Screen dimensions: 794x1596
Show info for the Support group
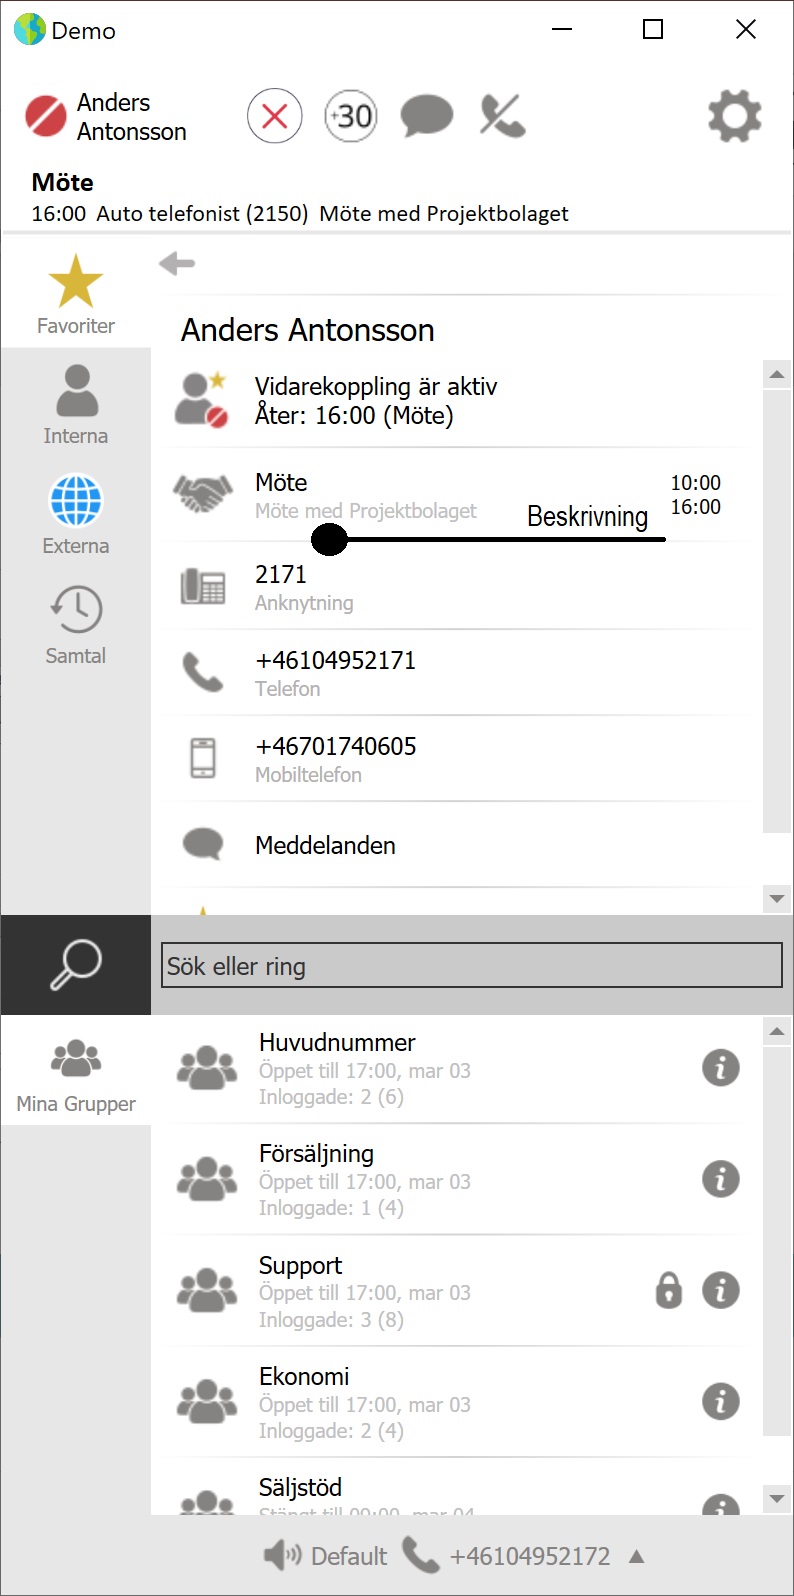721,1290
